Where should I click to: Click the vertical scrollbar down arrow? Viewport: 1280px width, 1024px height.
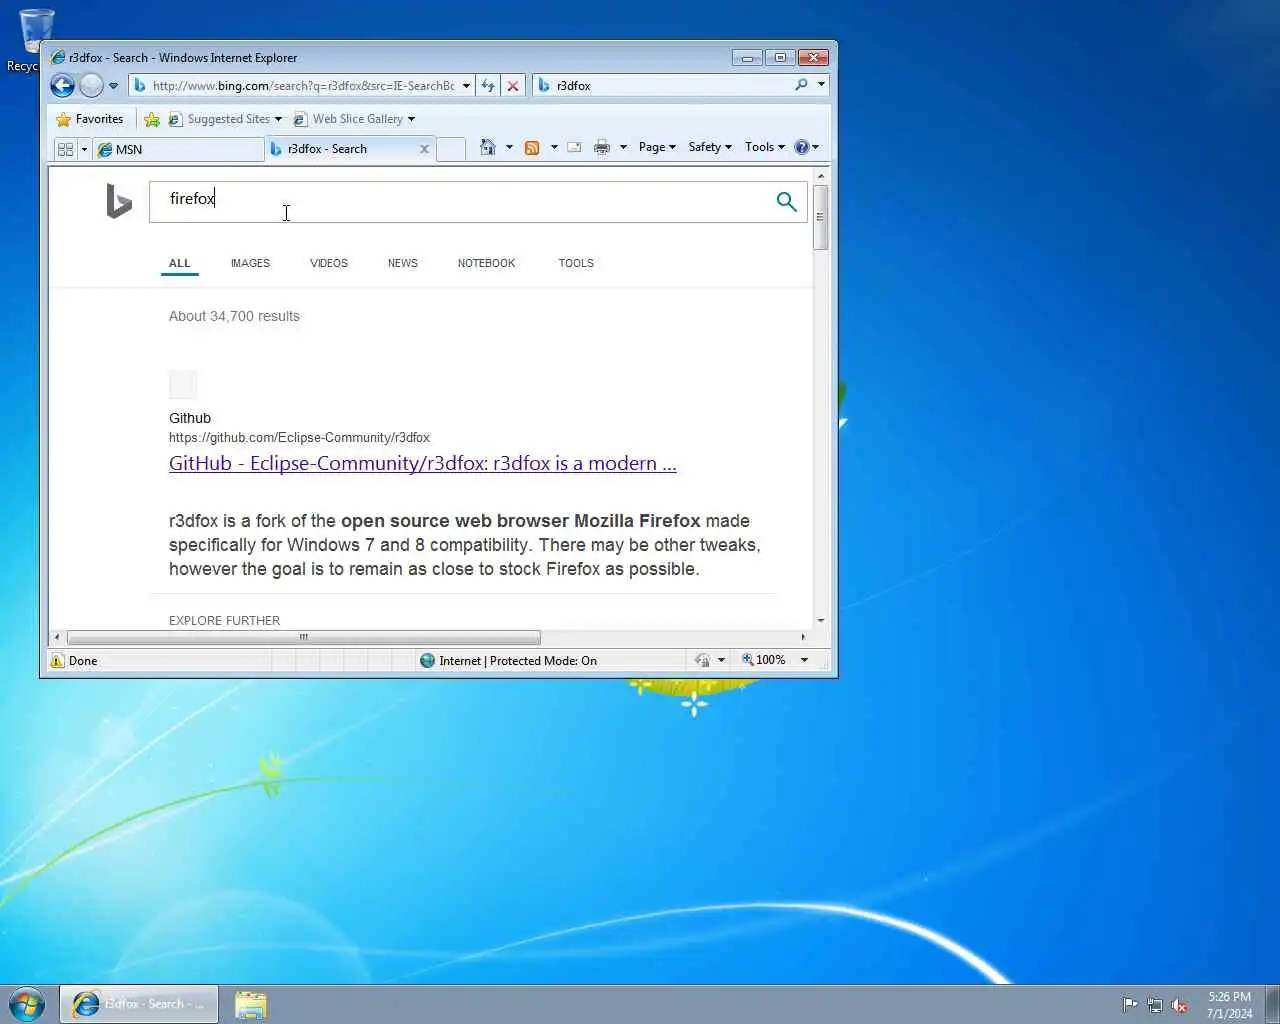pyautogui.click(x=821, y=621)
